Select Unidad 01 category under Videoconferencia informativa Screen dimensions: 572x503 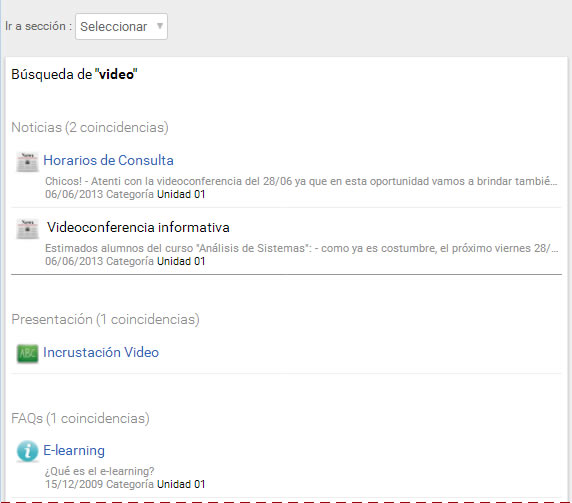(181, 261)
